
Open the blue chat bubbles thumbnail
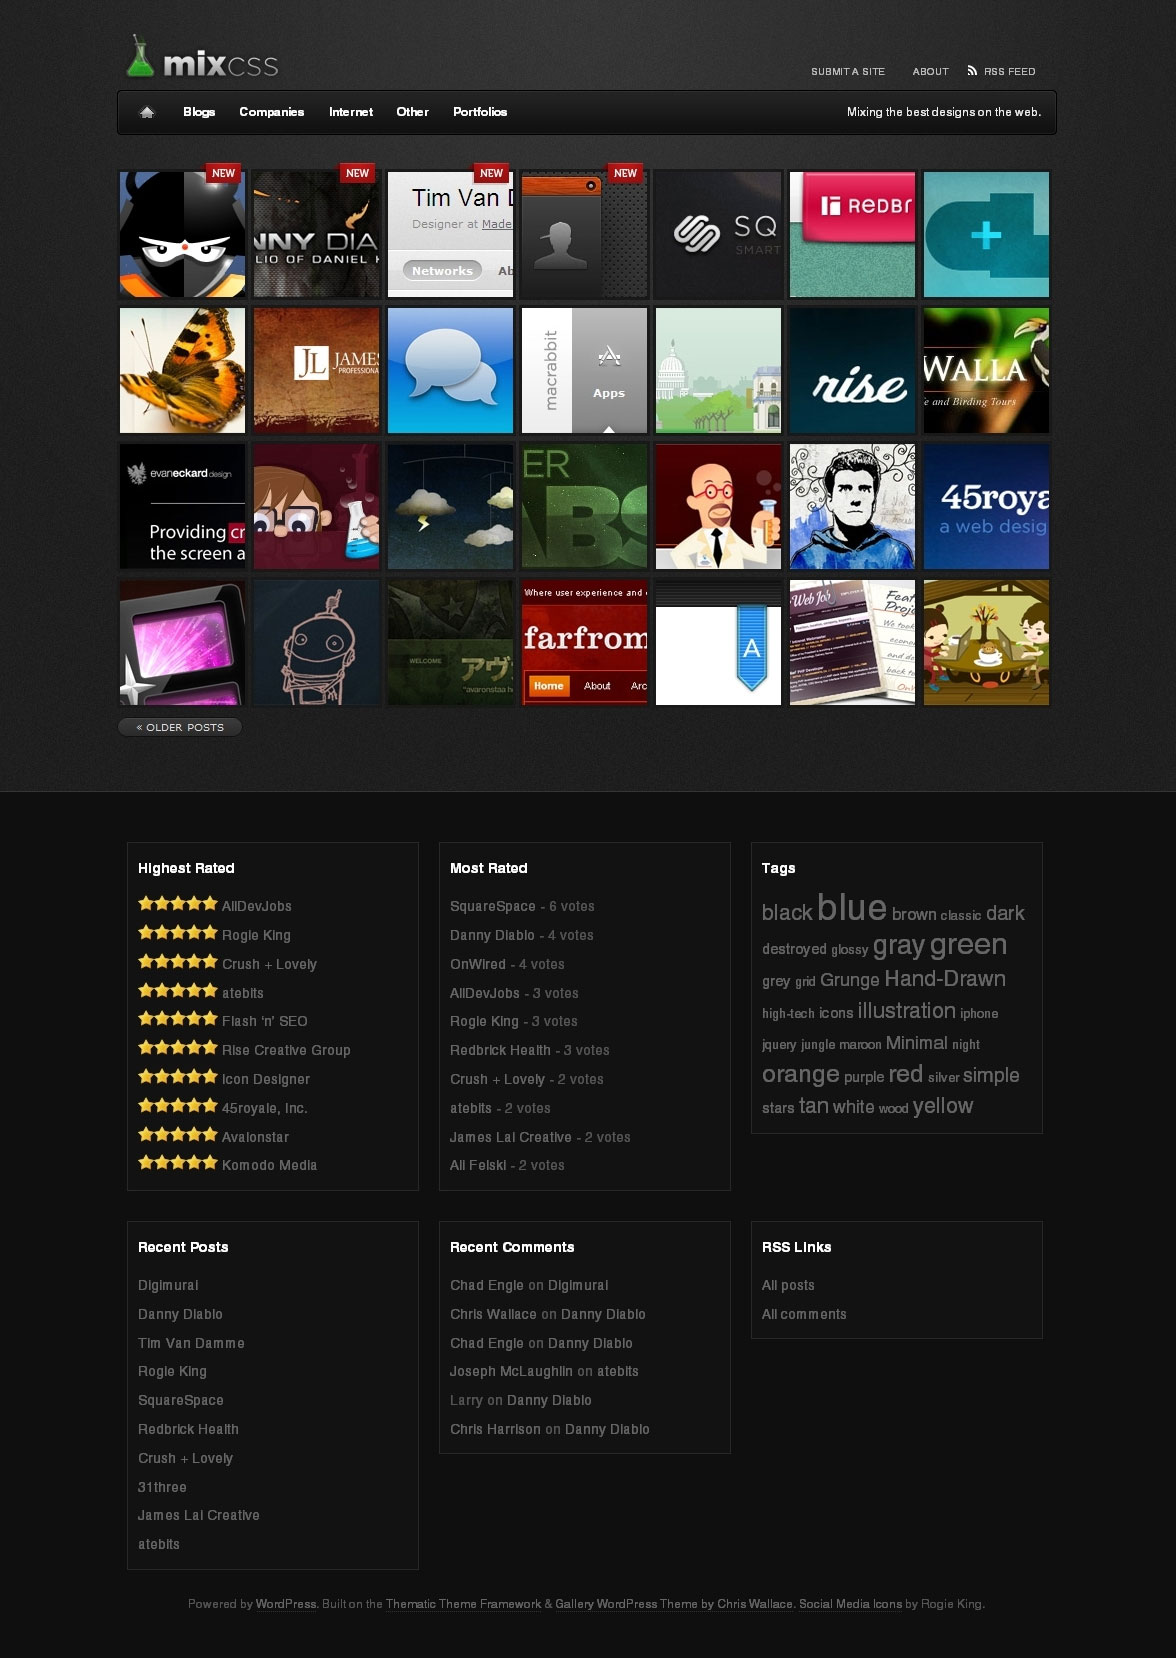450,370
